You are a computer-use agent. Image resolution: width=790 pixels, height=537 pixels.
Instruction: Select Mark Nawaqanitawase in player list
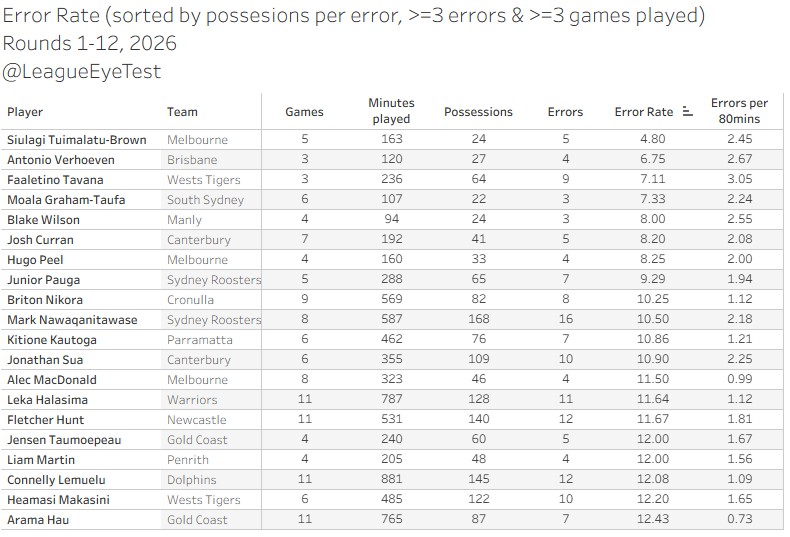point(72,320)
